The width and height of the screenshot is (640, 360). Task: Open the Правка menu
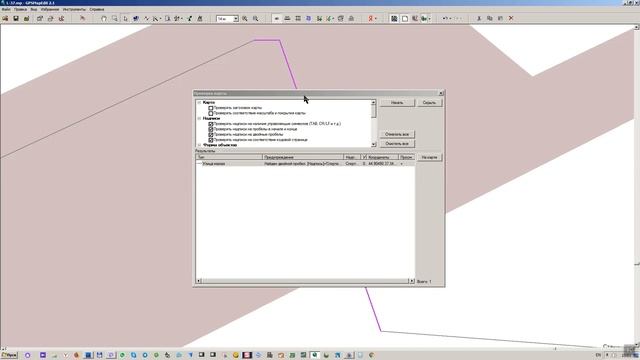coord(20,9)
